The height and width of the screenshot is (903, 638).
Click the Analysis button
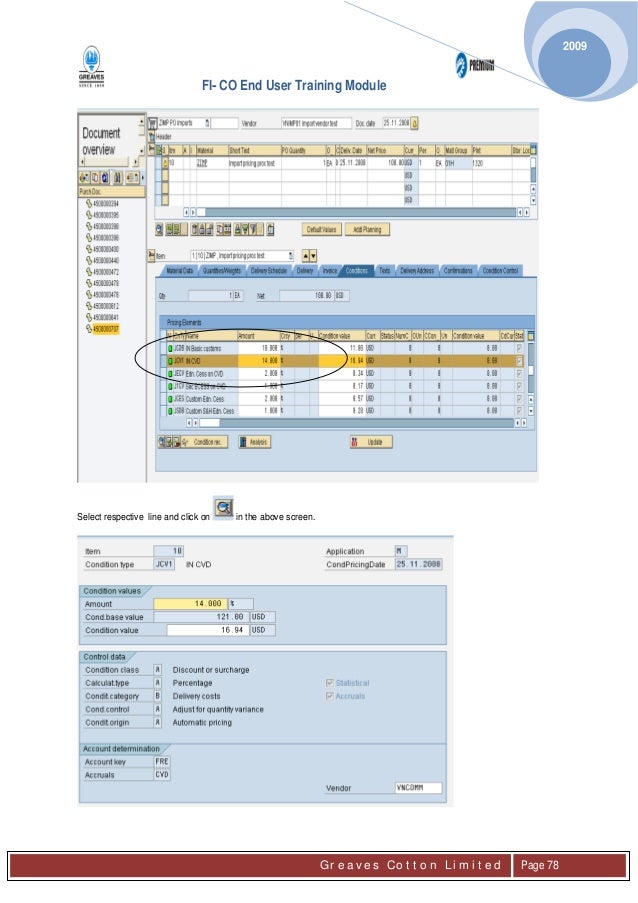[254, 442]
